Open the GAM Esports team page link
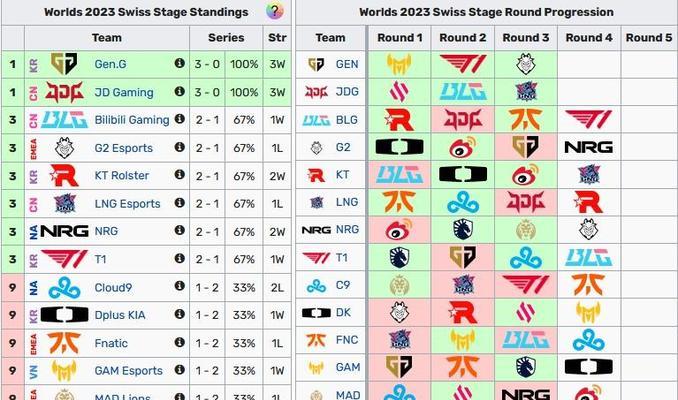Viewport: 678px width, 400px height. click(x=128, y=371)
